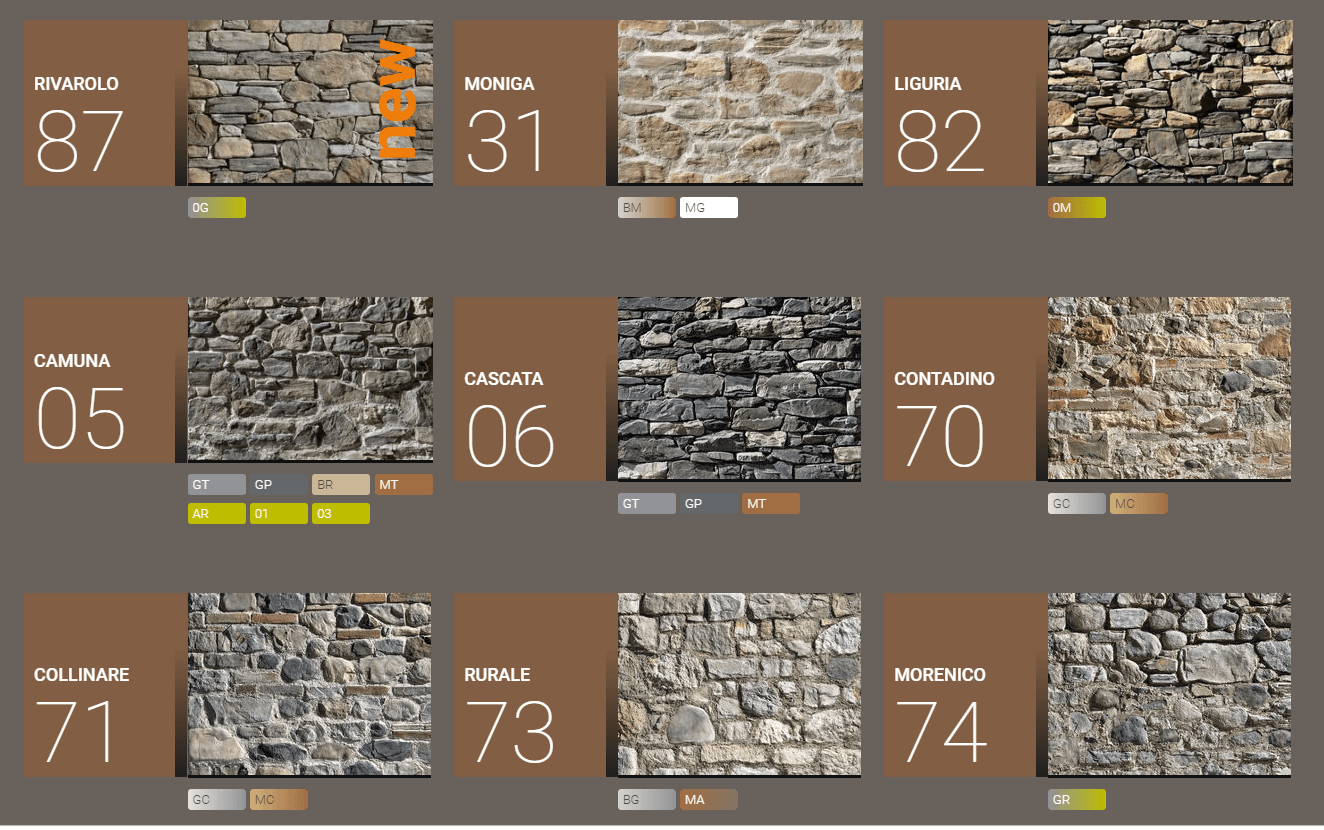Click the large number 82
The image size is (1324, 830).
[x=940, y=142]
